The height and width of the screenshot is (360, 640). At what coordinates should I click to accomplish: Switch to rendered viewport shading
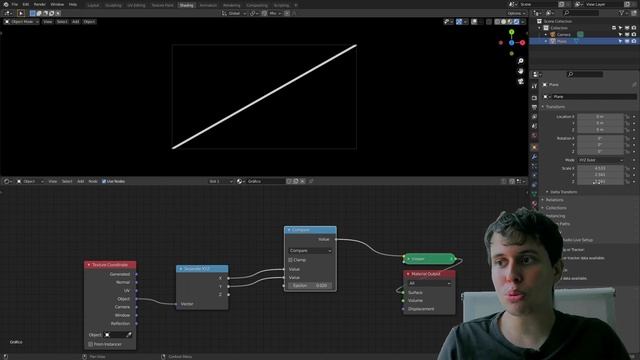516,22
